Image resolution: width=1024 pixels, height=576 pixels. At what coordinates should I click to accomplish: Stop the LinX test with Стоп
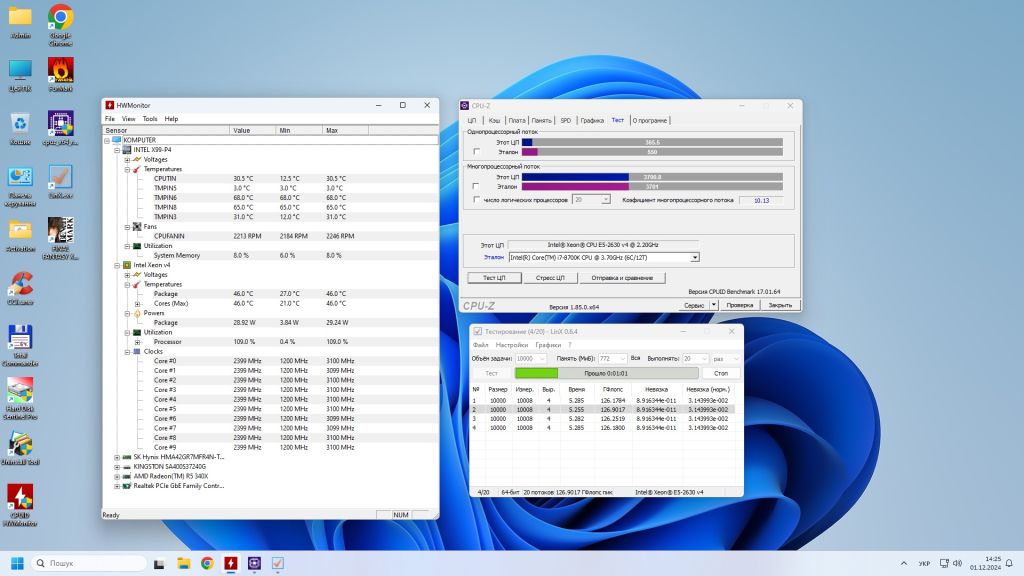pyautogui.click(x=721, y=374)
